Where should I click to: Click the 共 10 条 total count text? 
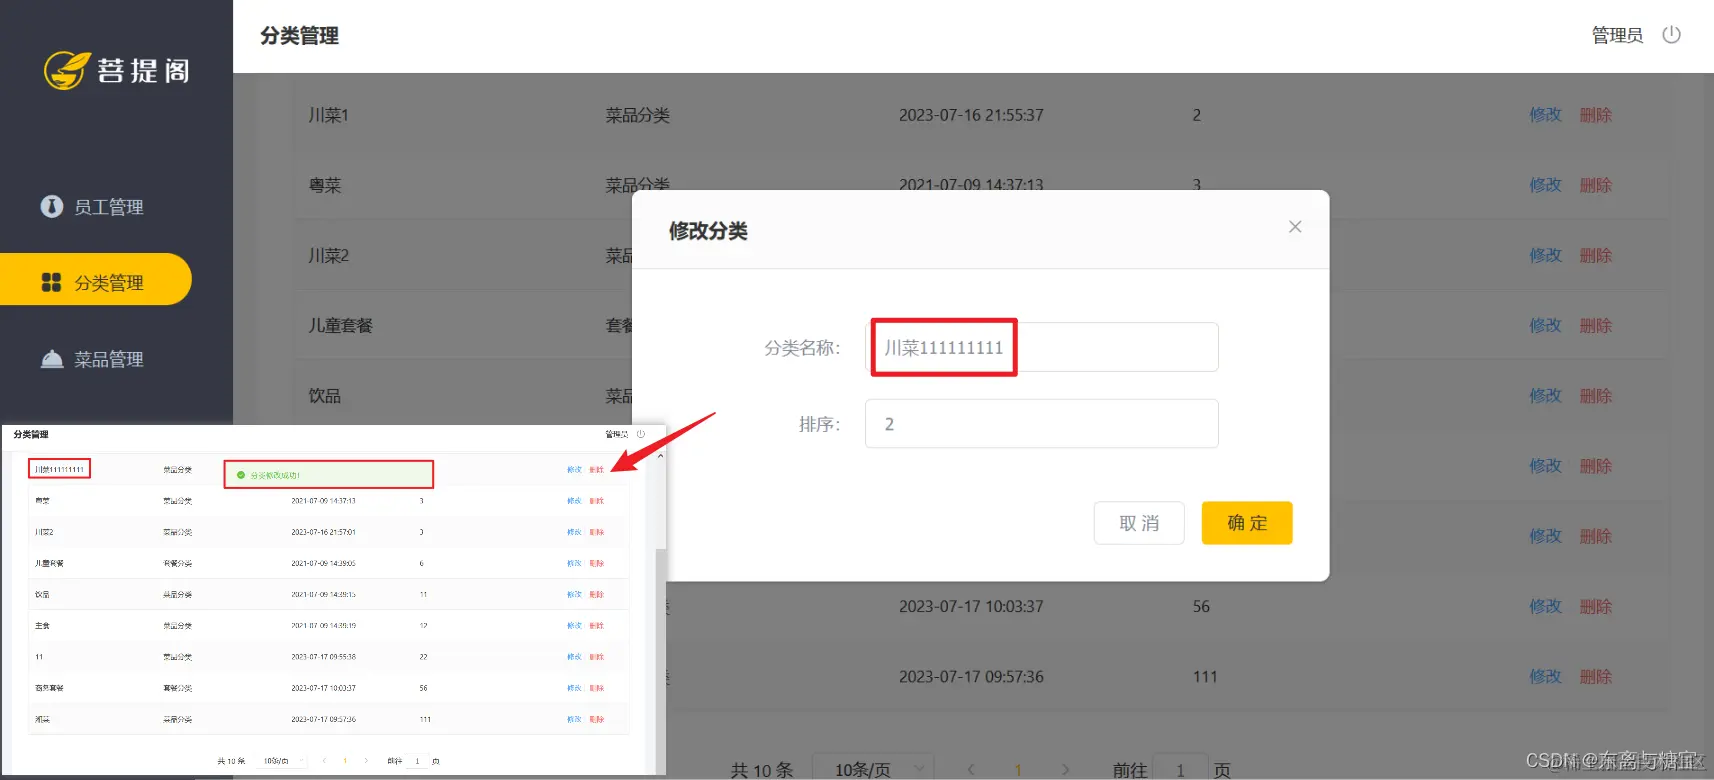pos(762,769)
